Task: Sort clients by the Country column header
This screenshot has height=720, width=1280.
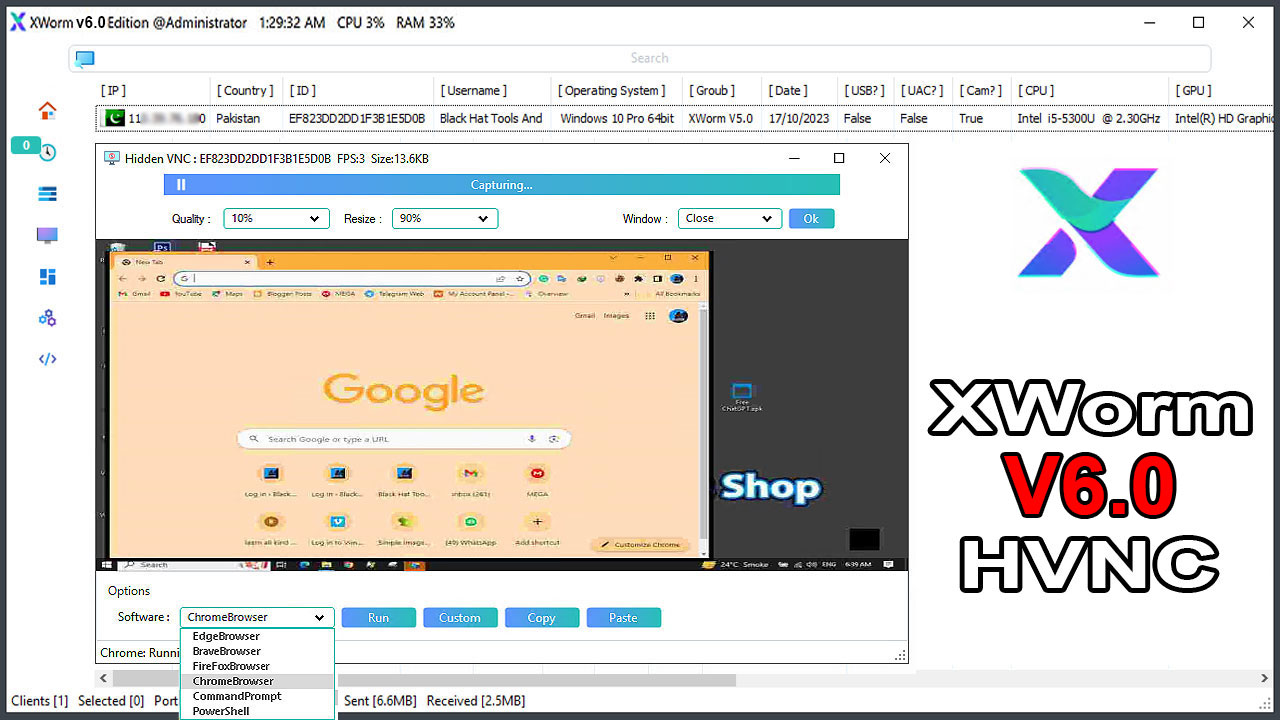Action: (245, 90)
